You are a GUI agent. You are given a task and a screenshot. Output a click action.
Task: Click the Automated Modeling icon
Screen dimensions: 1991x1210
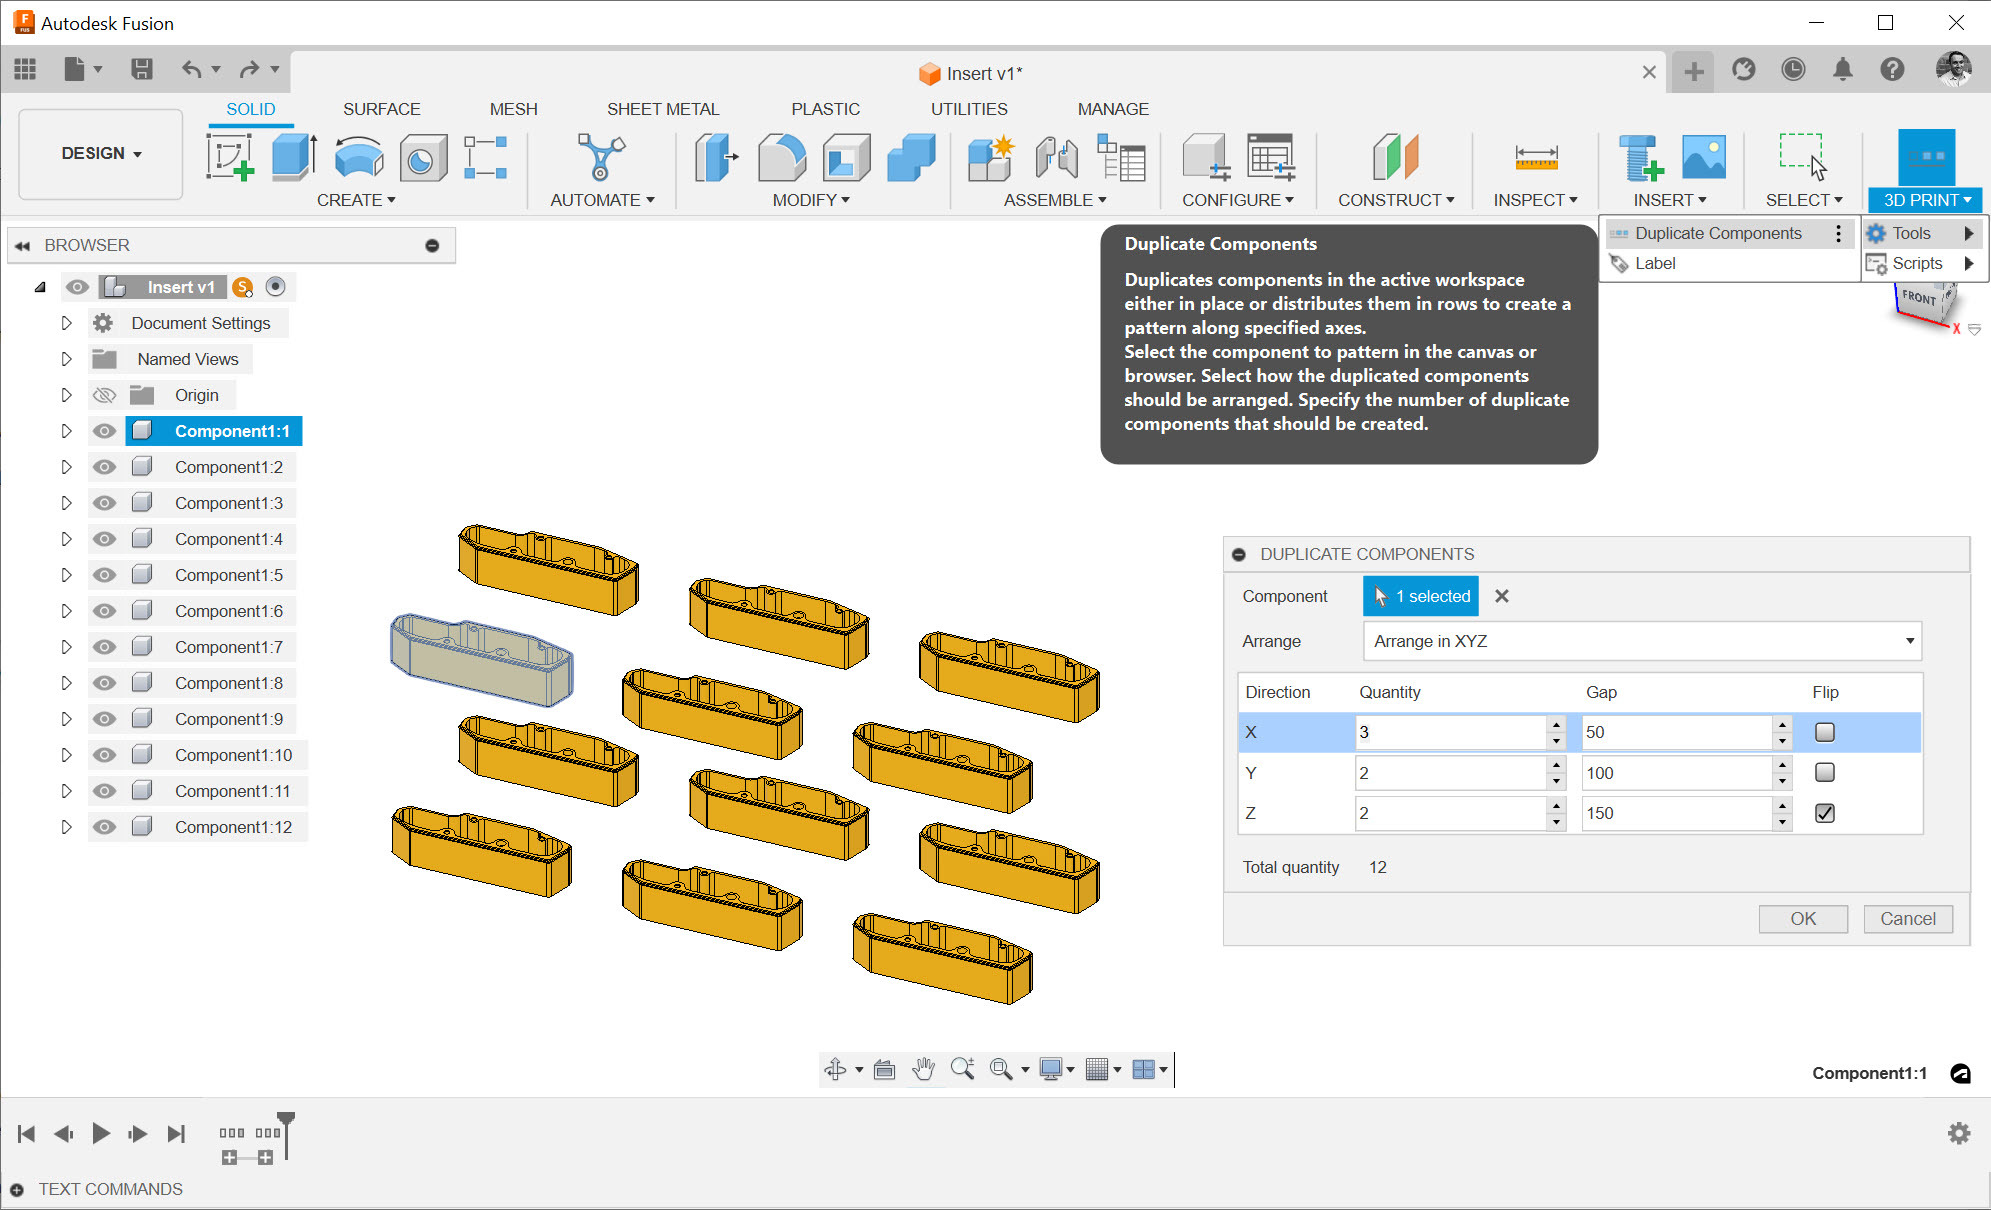coord(600,157)
